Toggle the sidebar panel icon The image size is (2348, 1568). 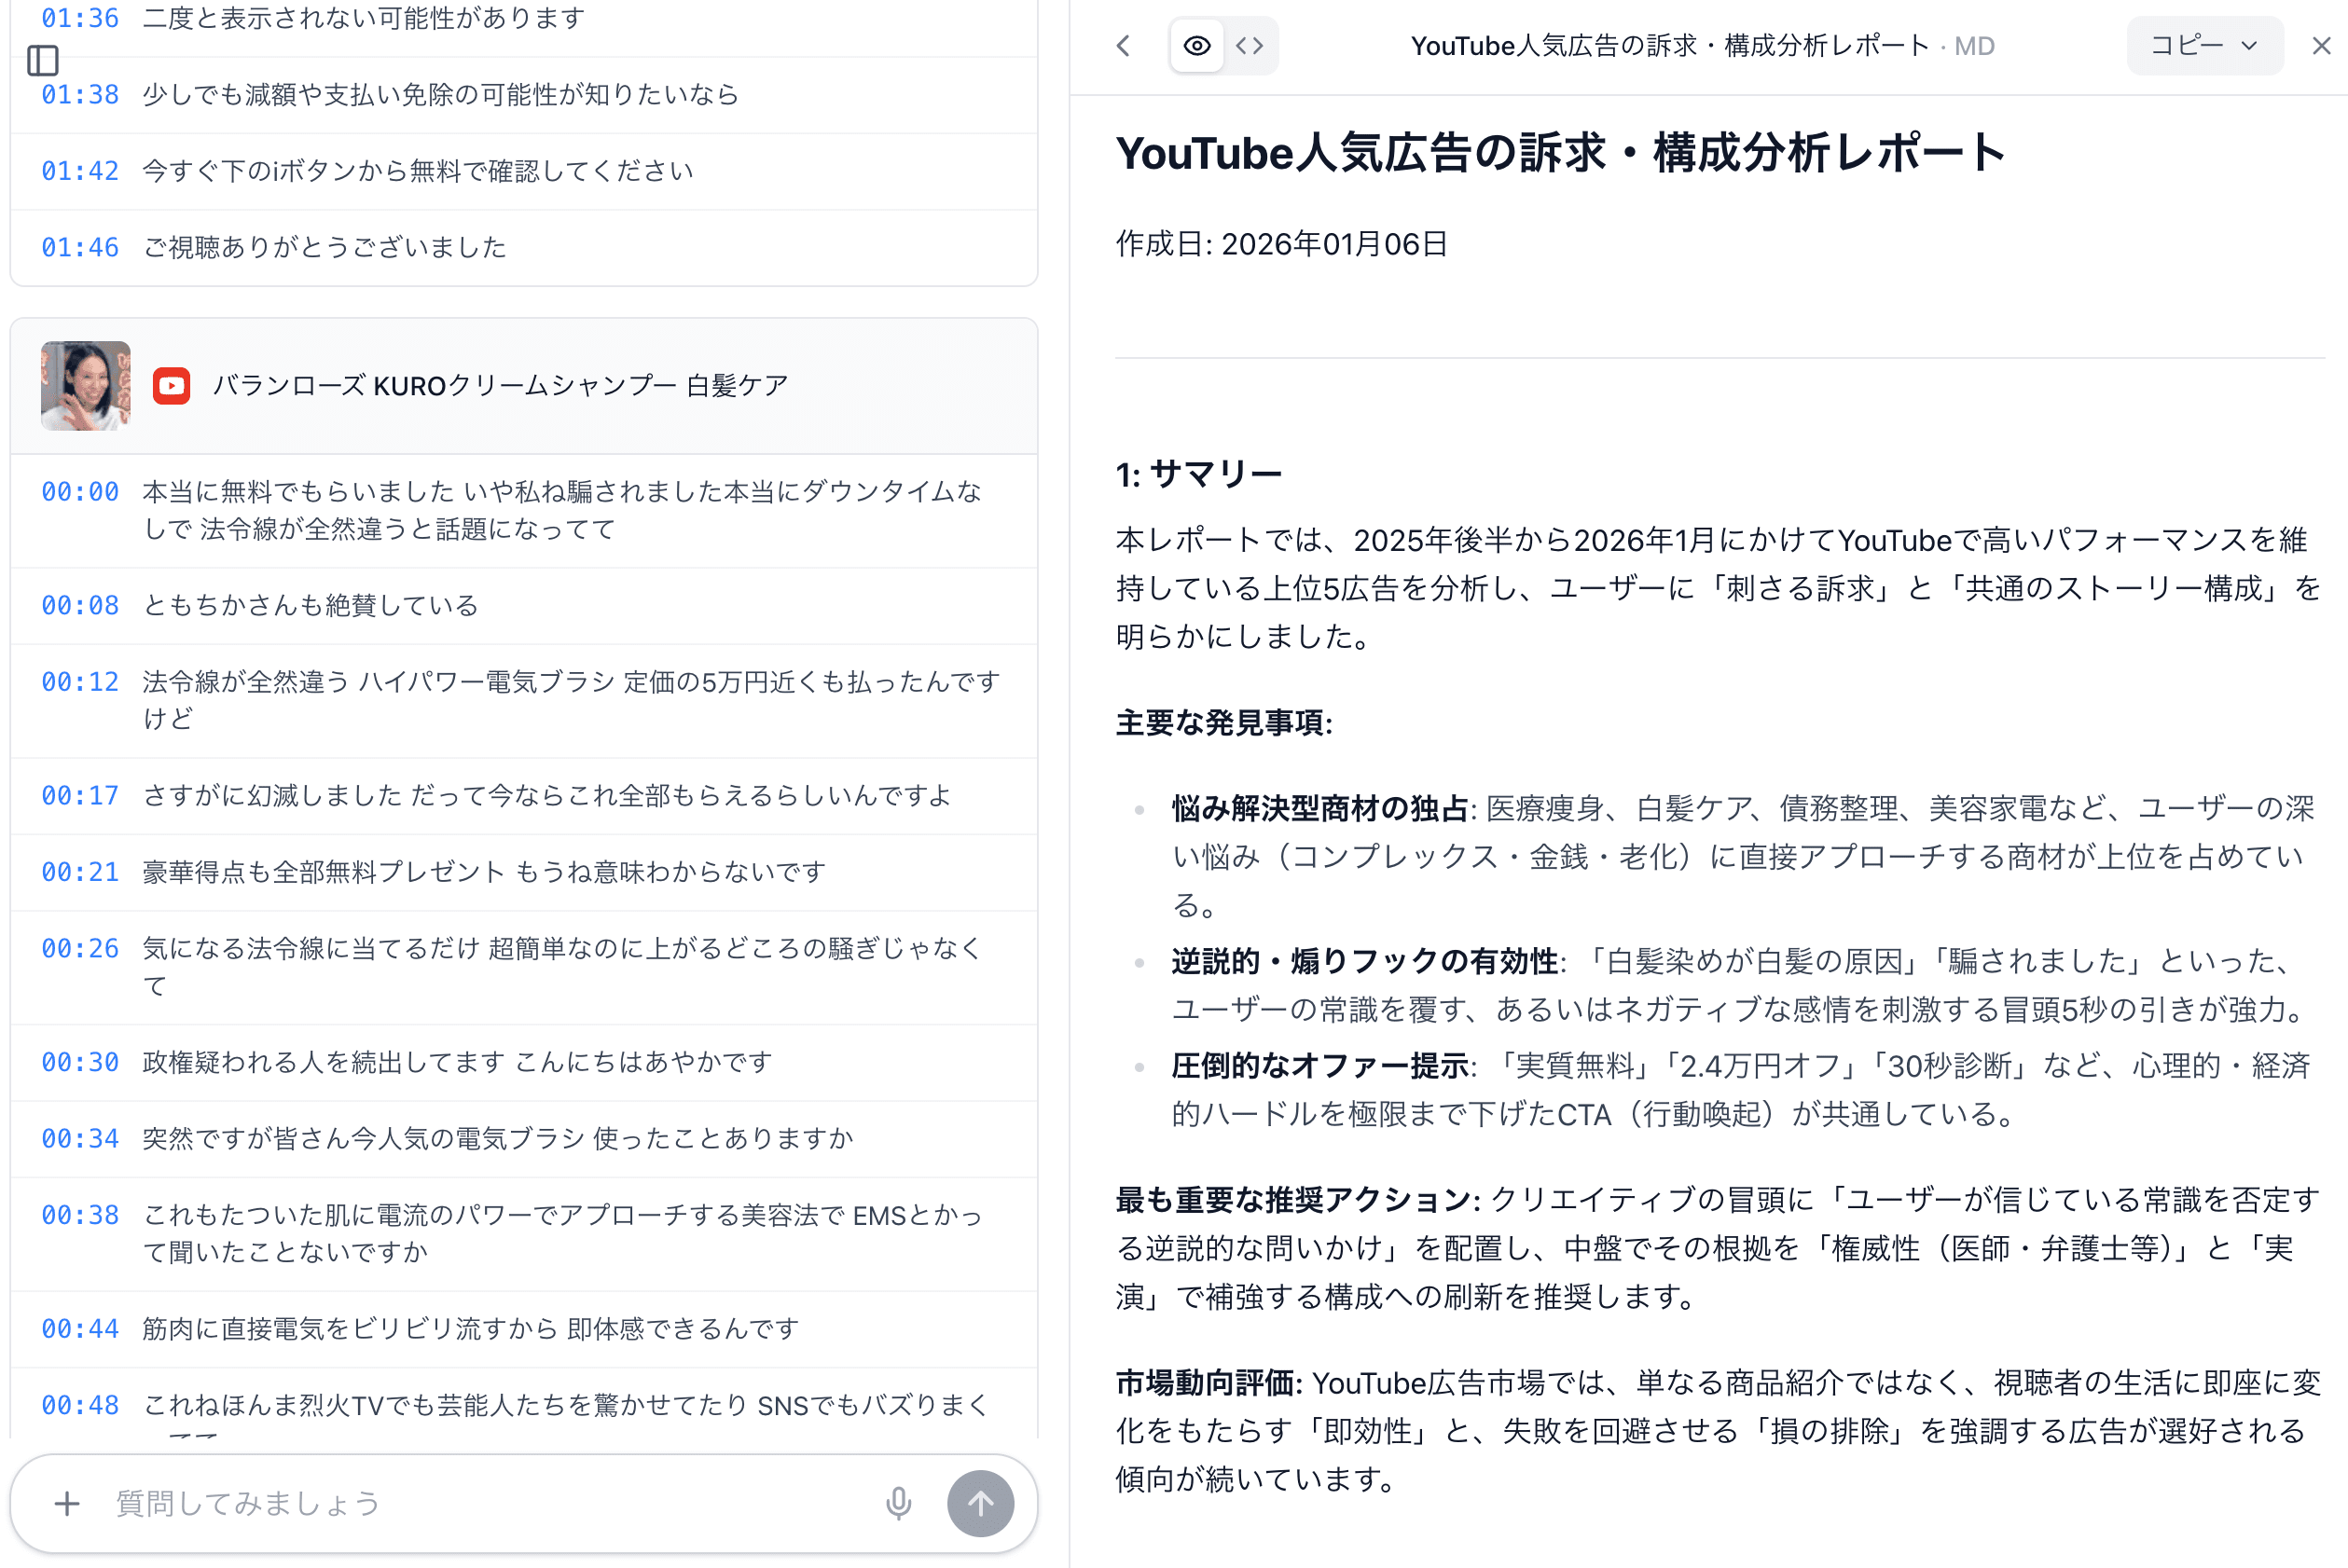(x=43, y=60)
